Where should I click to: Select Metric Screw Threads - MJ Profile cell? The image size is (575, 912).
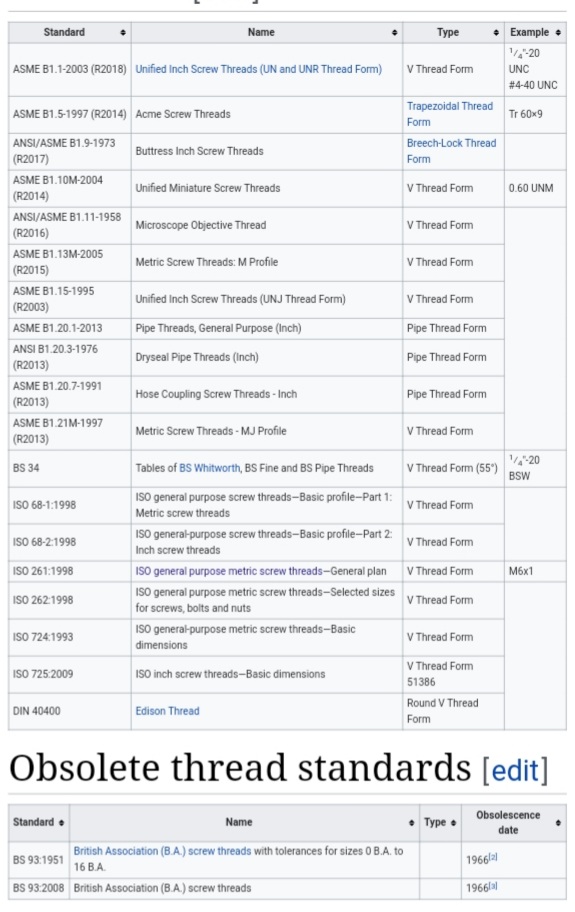click(267, 432)
